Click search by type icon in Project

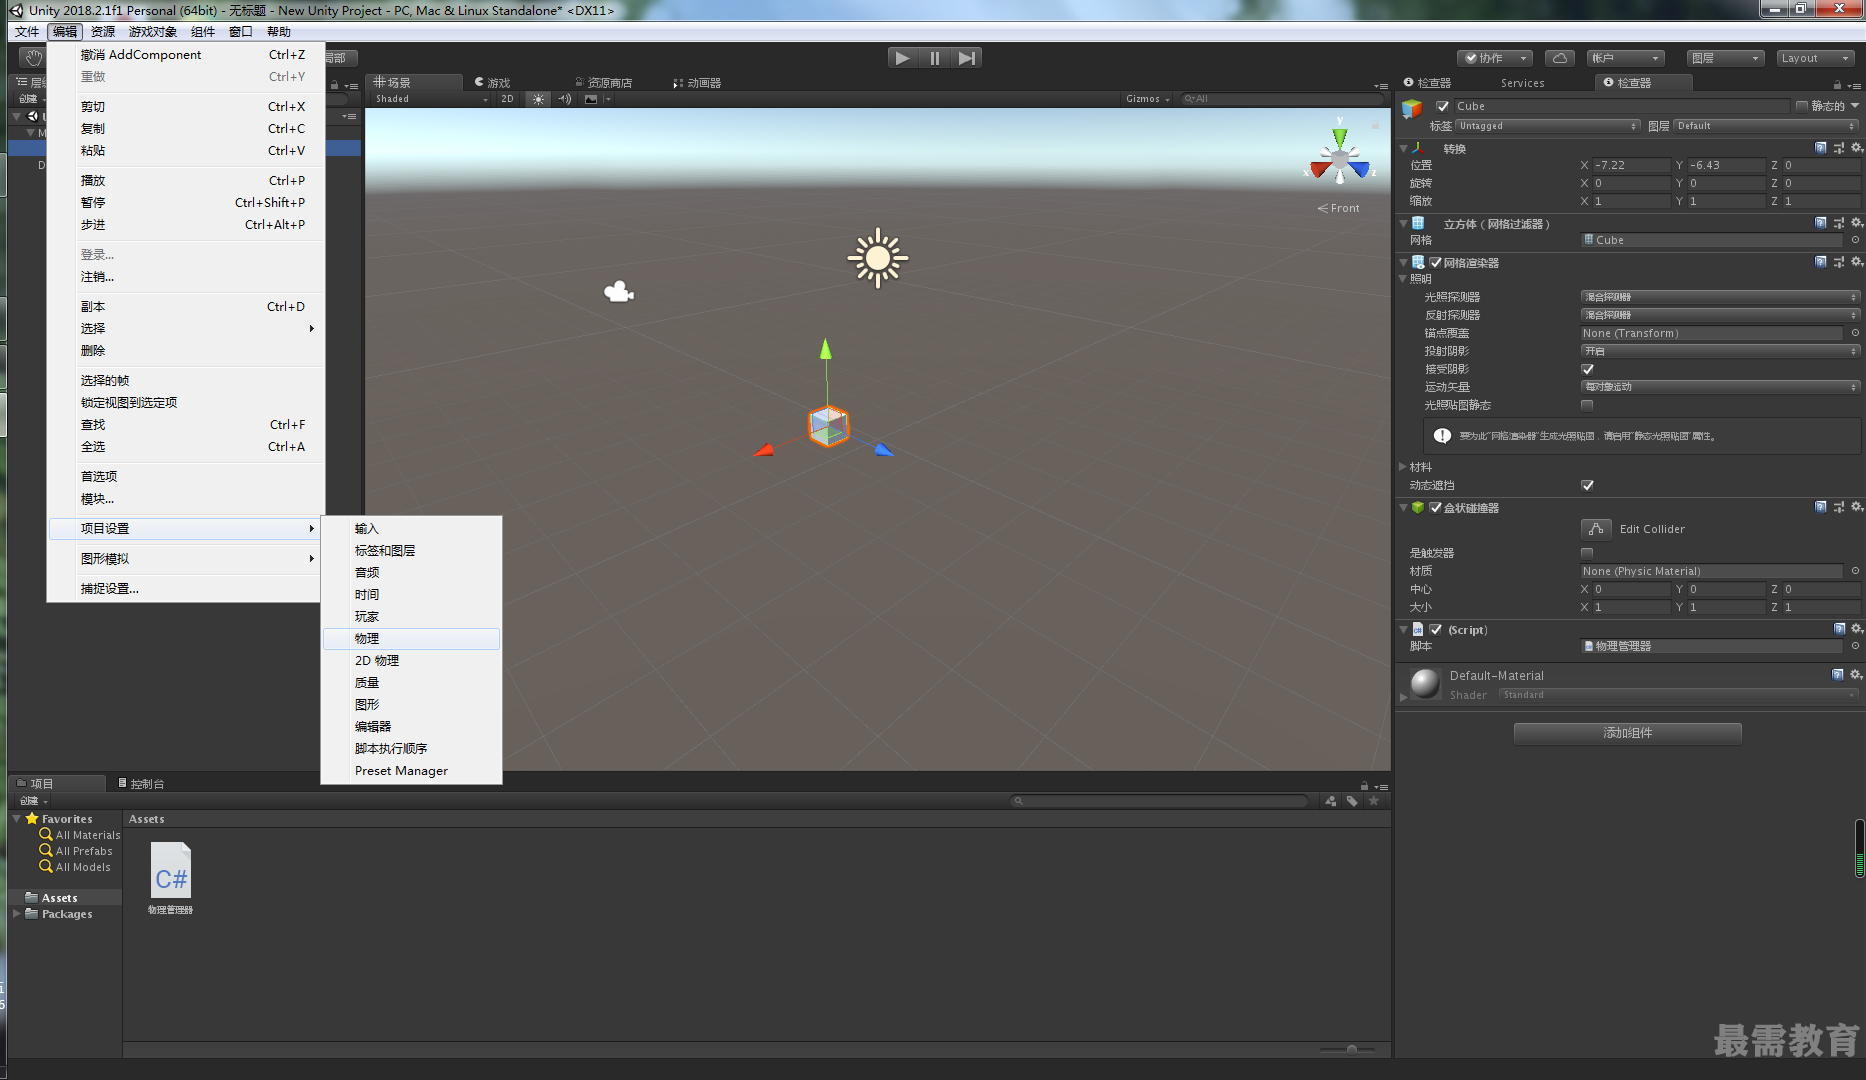pyautogui.click(x=1330, y=801)
